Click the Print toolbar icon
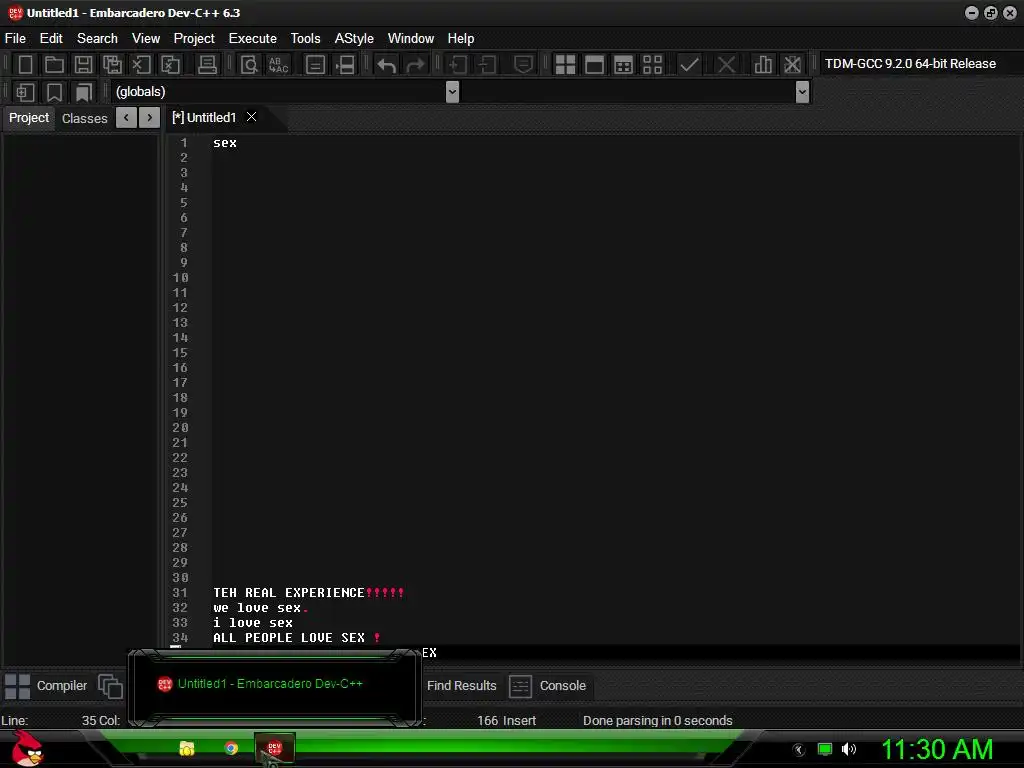Screen dimensions: 1024x768 207,65
